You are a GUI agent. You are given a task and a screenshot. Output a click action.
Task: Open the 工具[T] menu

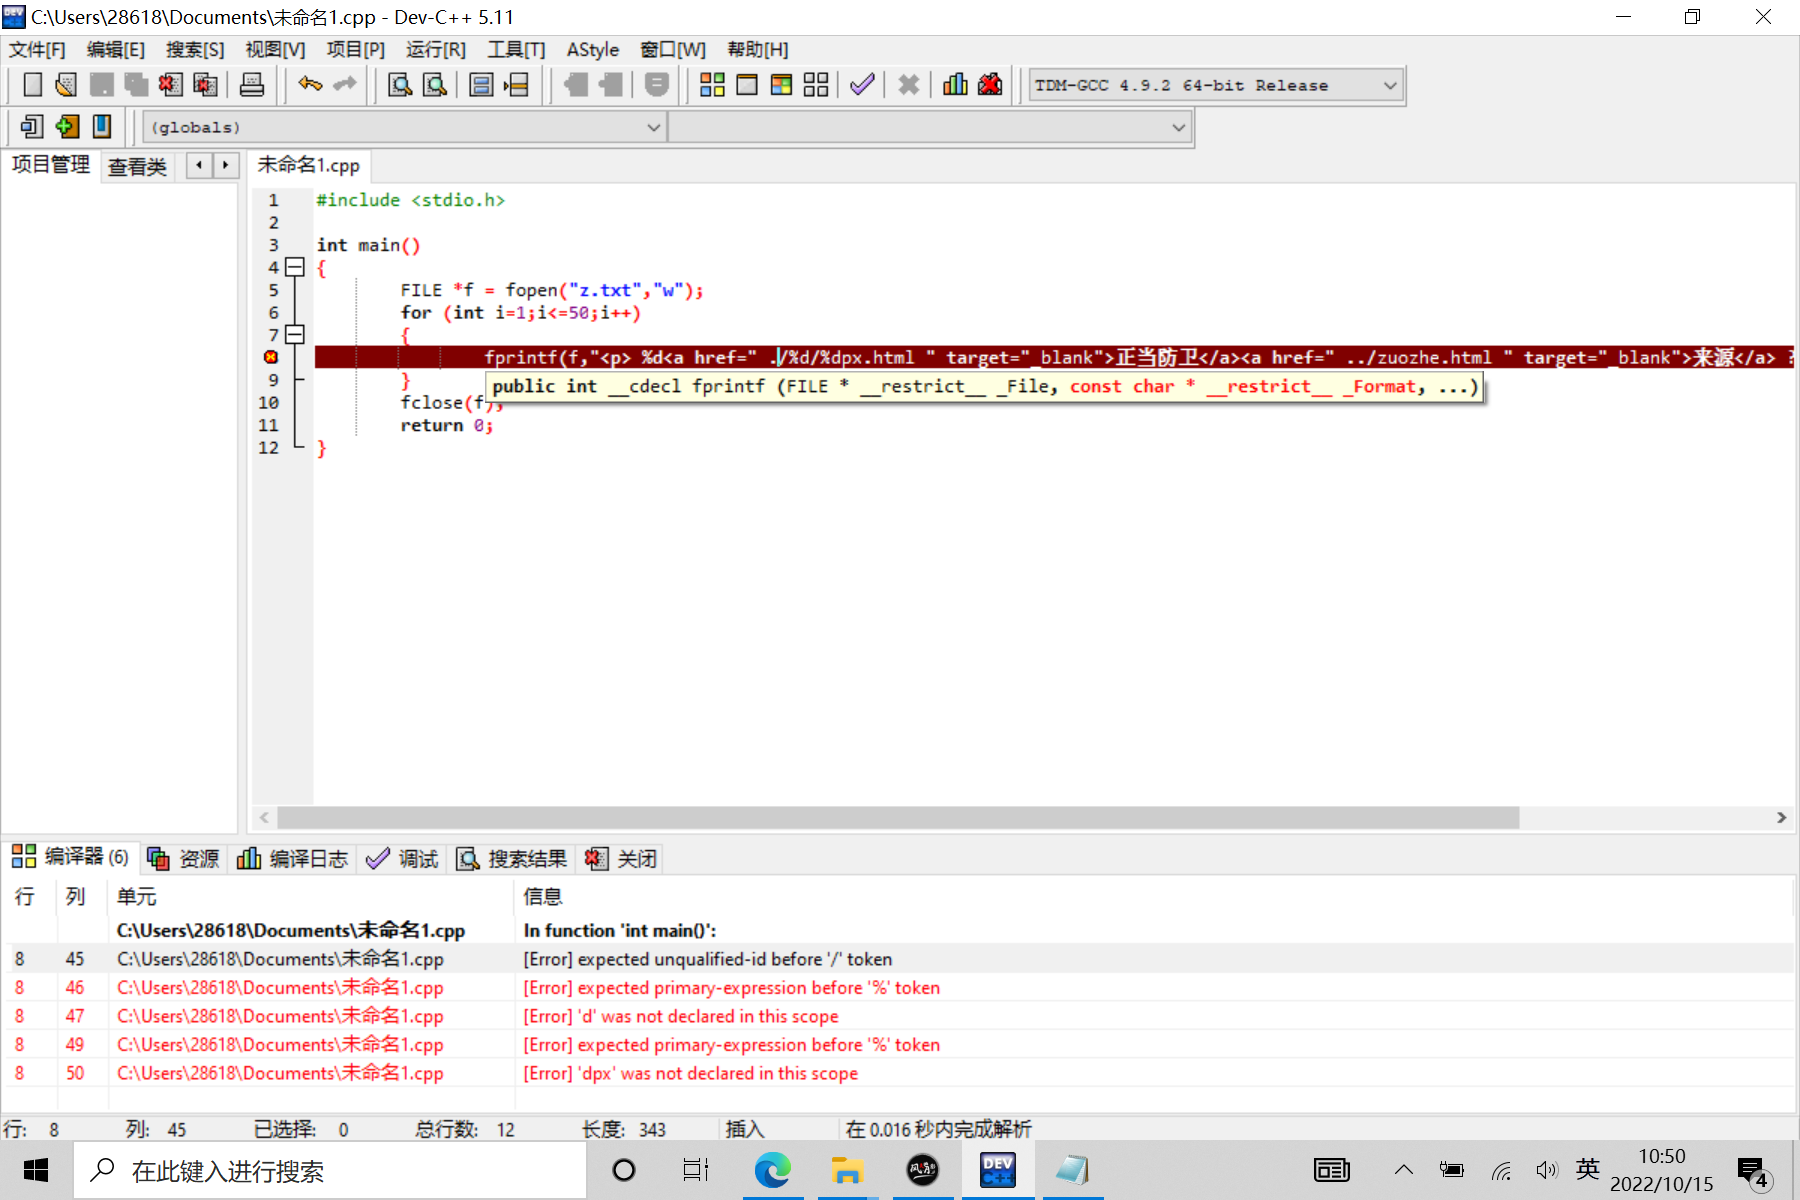516,49
